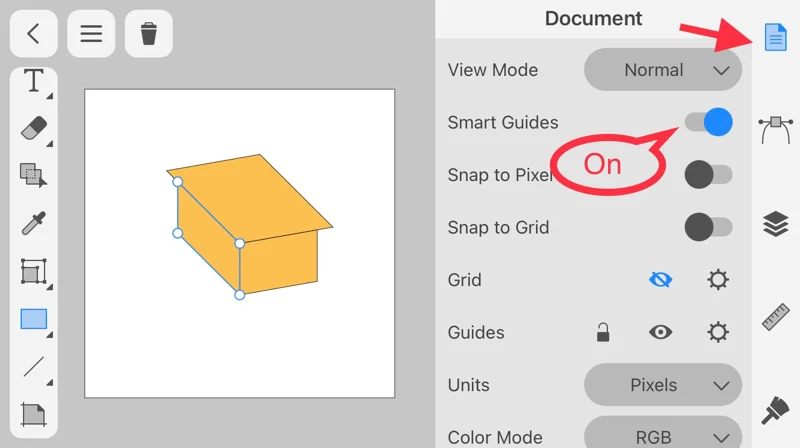The width and height of the screenshot is (800, 448).
Task: Open the hamburger menu
Action: (x=91, y=34)
